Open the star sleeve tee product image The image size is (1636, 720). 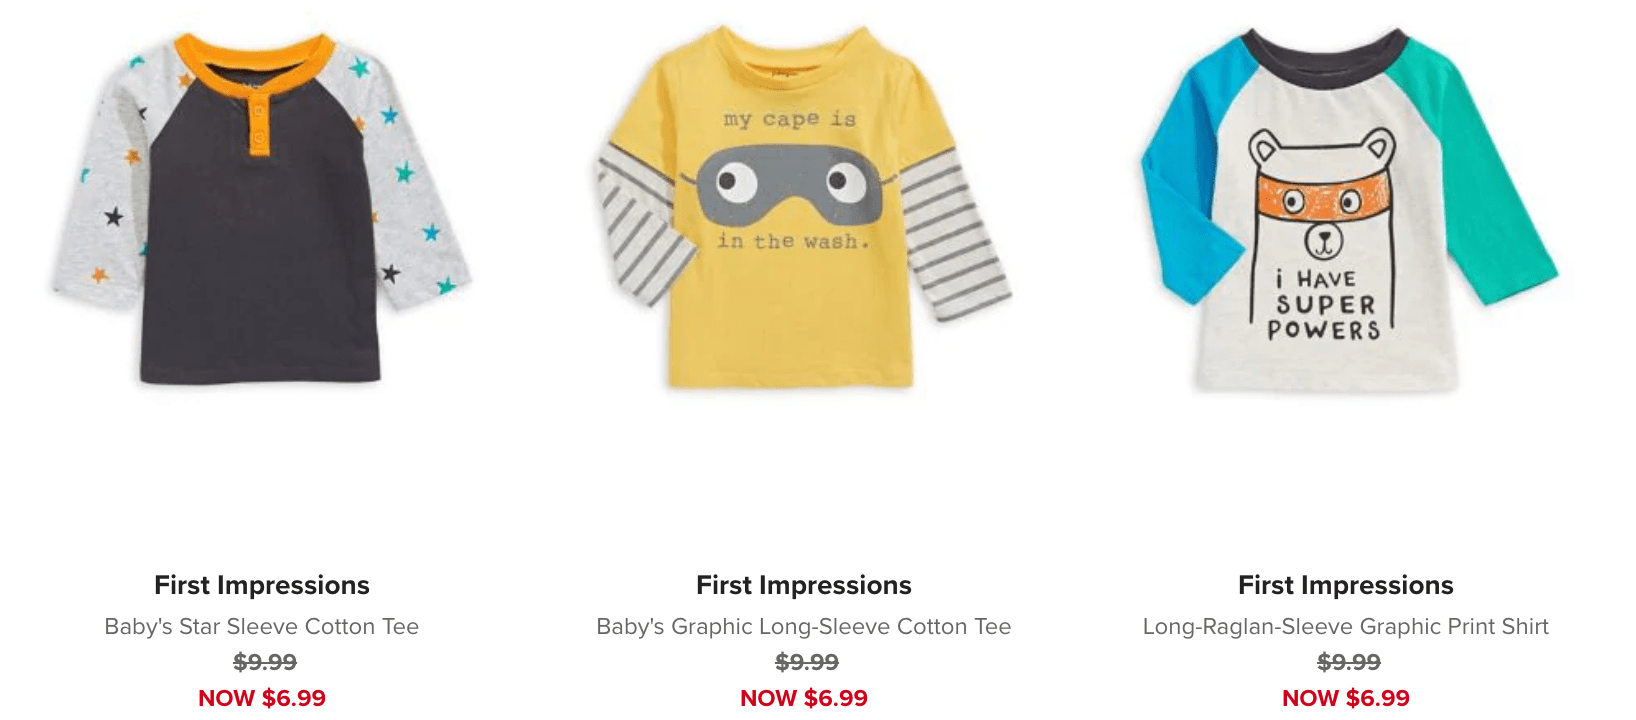tap(262, 208)
